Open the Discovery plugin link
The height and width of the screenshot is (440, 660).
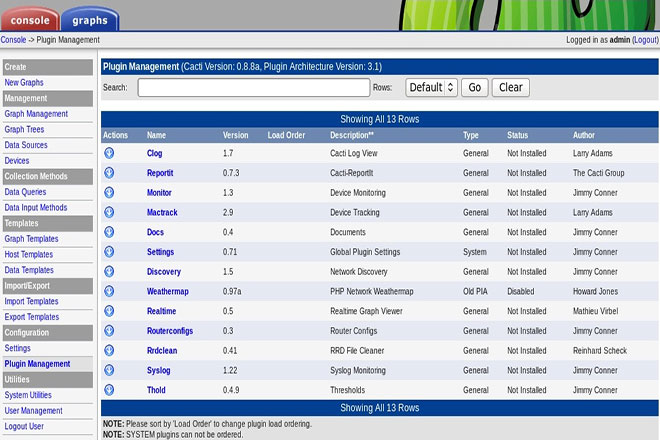coord(164,272)
